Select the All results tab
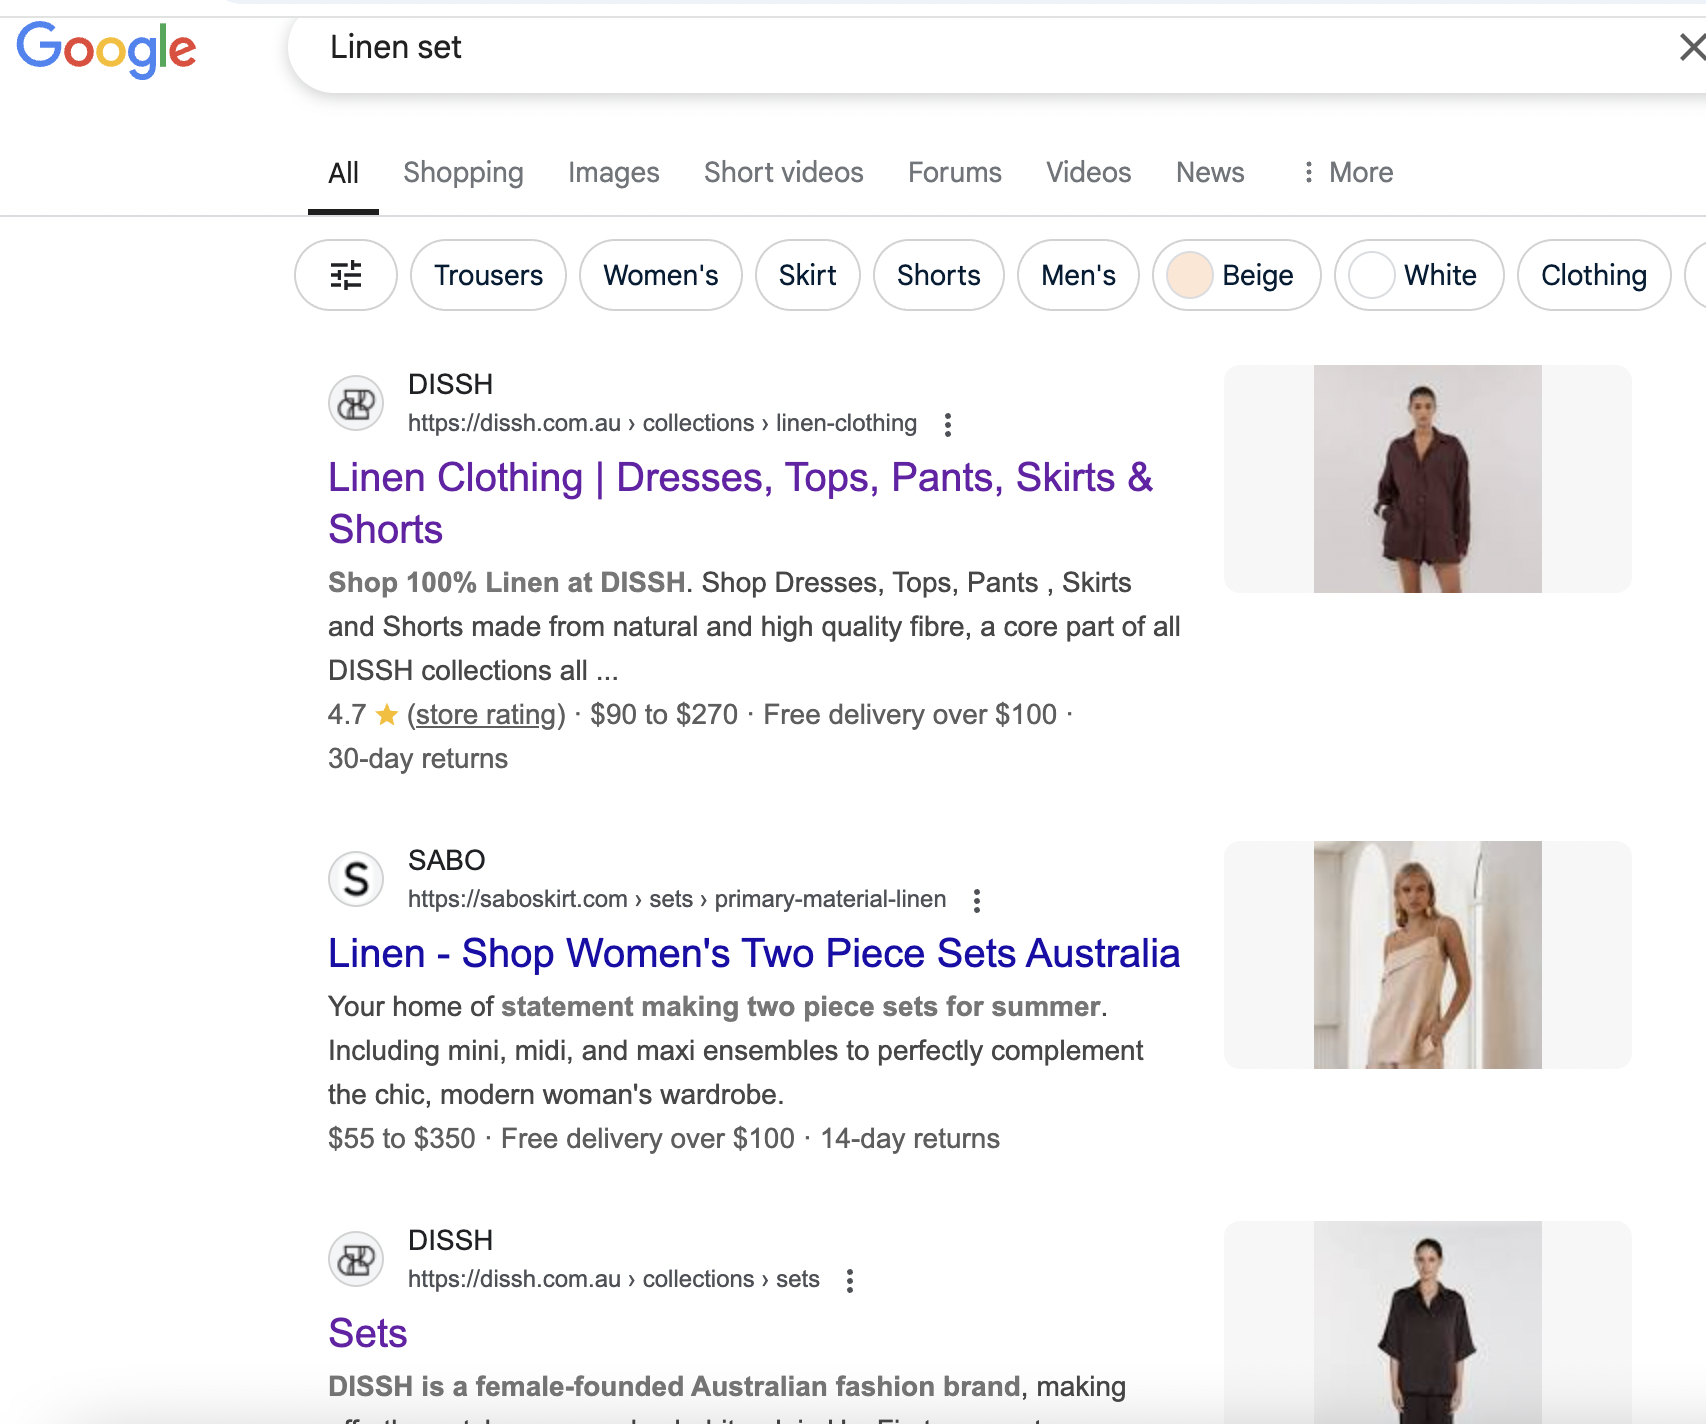This screenshot has width=1706, height=1424. click(x=343, y=173)
